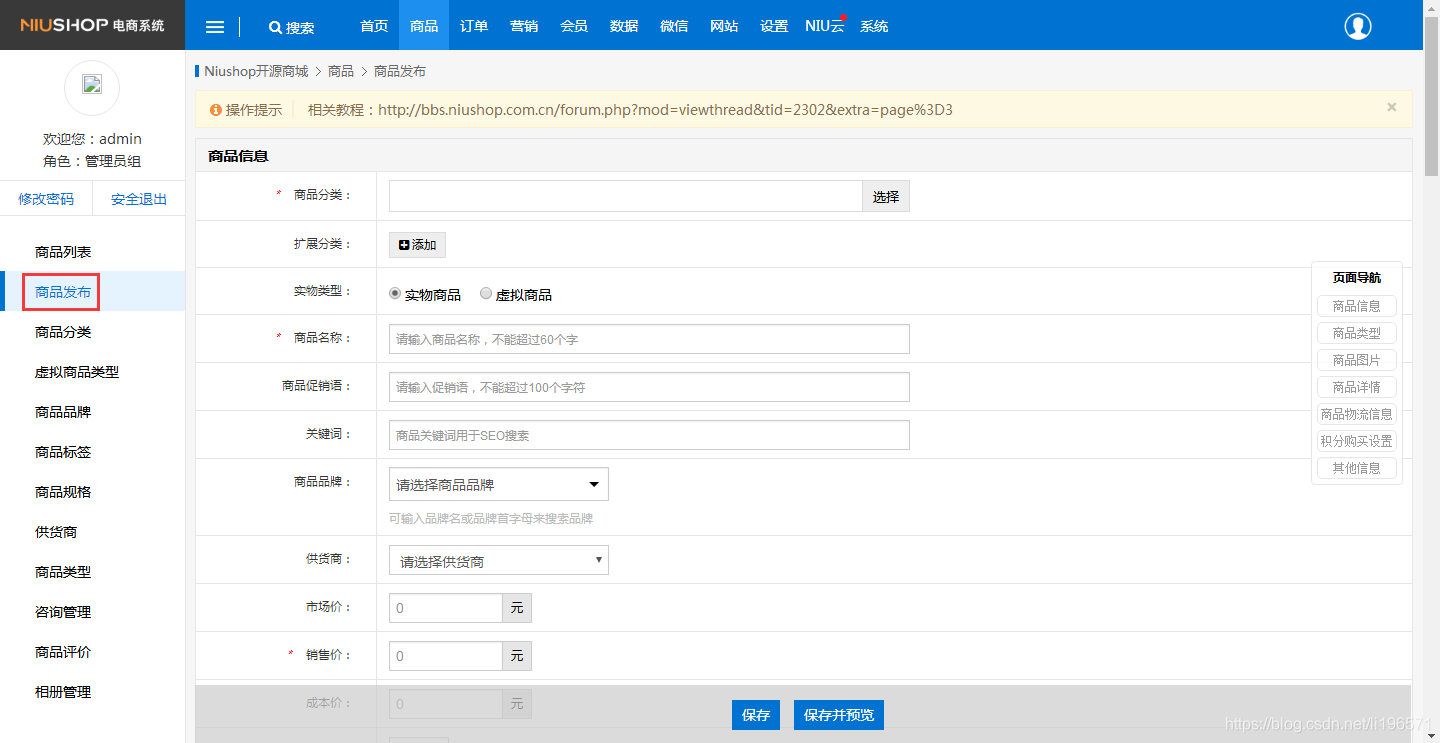Viewport: 1440px width, 743px height.
Task: Click 修改密码 link
Action: pos(46,199)
